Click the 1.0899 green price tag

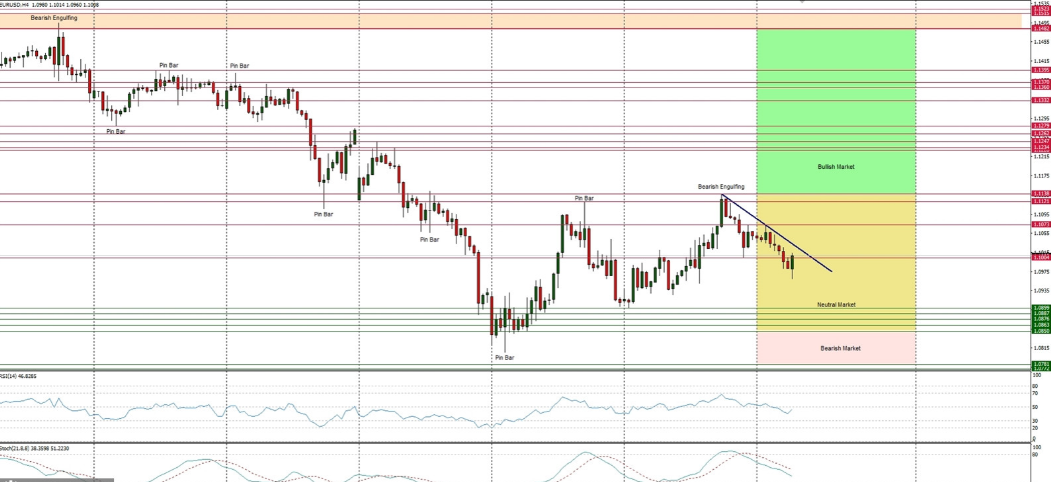click(x=1040, y=307)
